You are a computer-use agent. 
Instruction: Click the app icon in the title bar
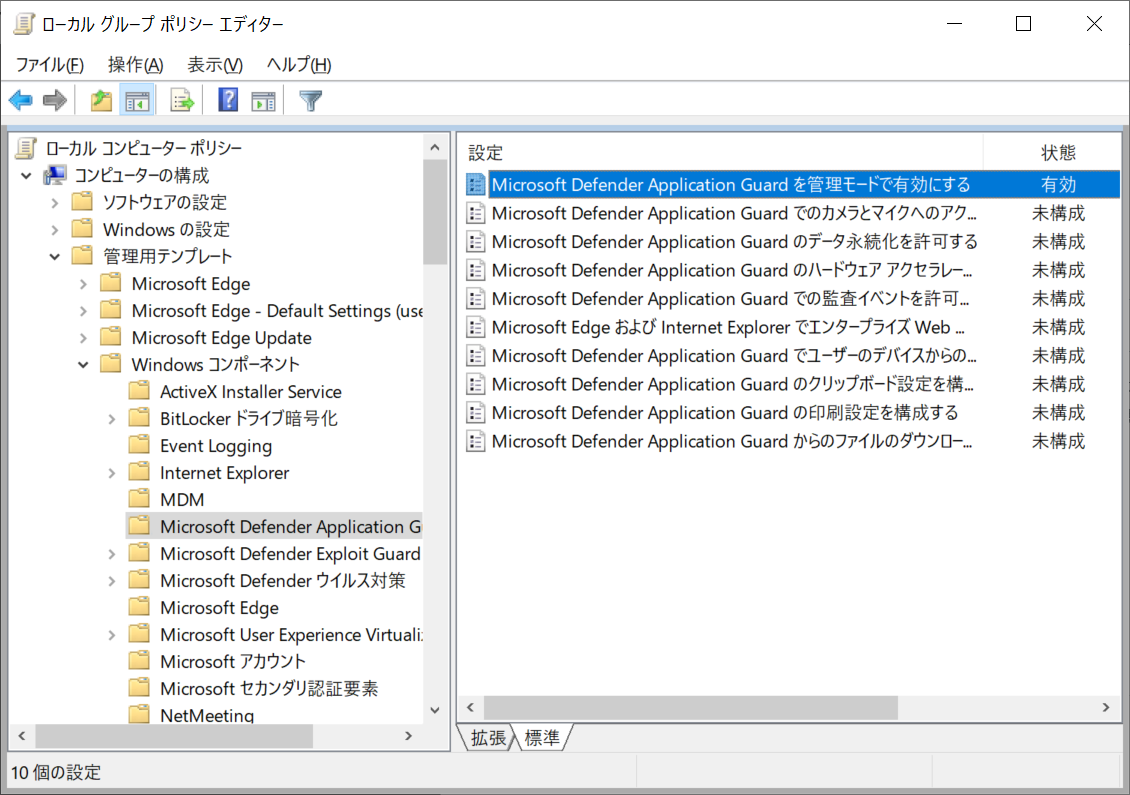[x=24, y=24]
